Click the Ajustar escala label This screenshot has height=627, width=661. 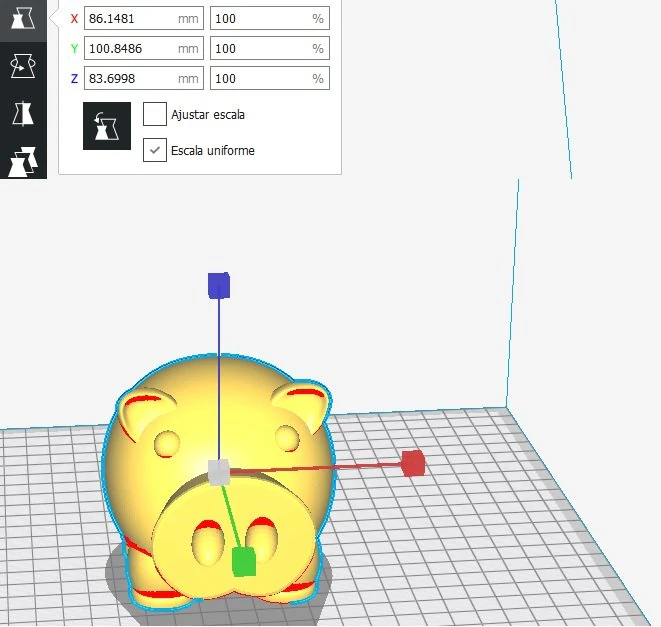coord(208,115)
